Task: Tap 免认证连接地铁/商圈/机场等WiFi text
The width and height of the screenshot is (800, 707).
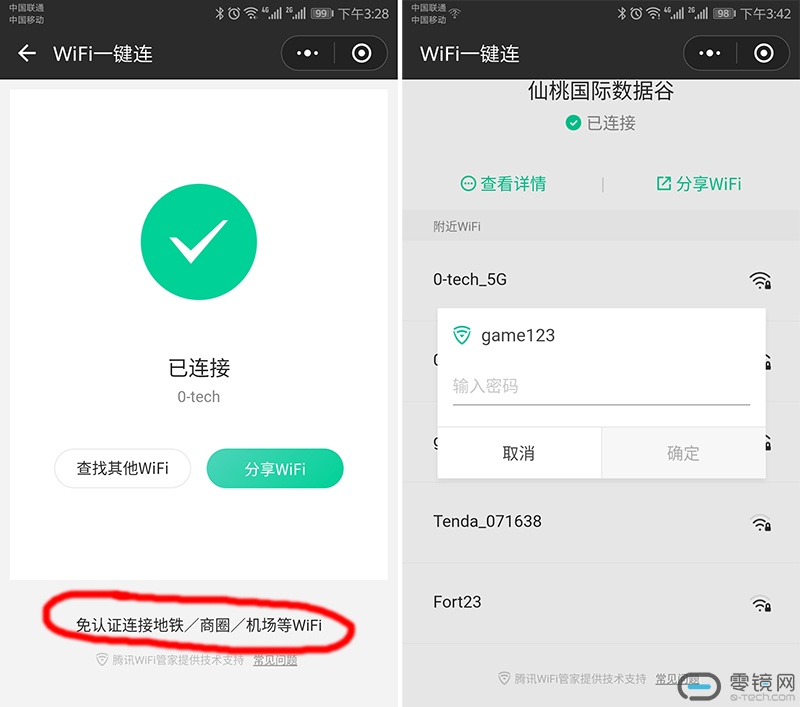Action: [199, 625]
